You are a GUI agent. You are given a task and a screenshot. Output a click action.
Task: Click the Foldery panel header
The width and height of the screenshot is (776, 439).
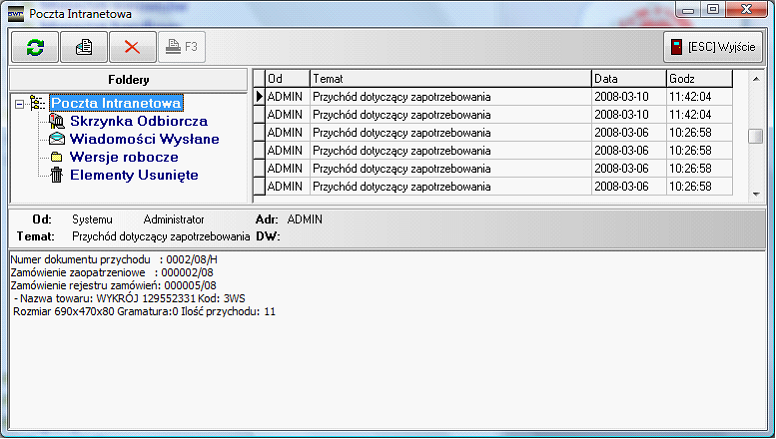(128, 79)
